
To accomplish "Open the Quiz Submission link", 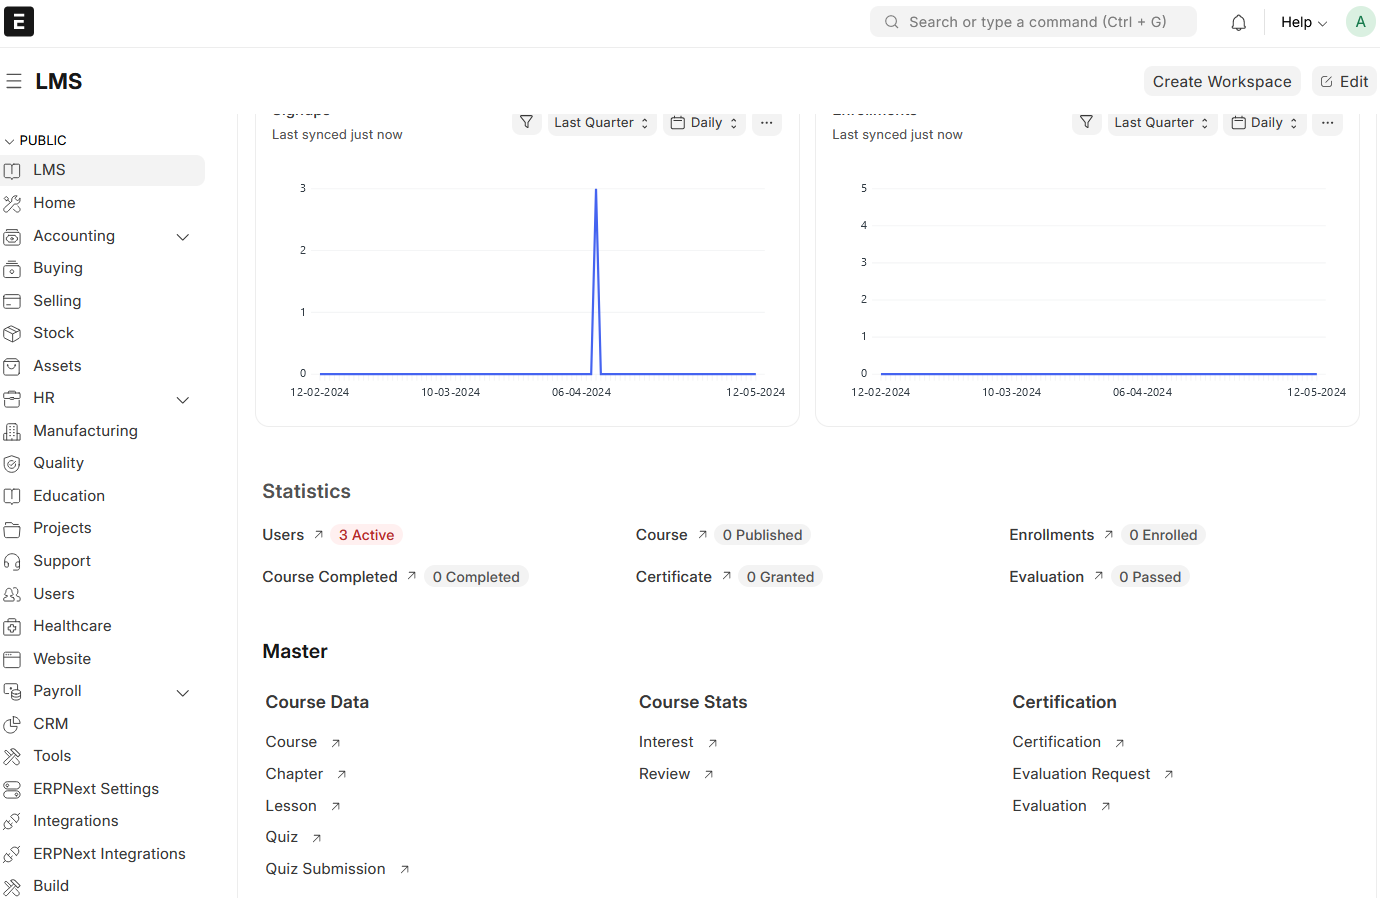I will (338, 869).
